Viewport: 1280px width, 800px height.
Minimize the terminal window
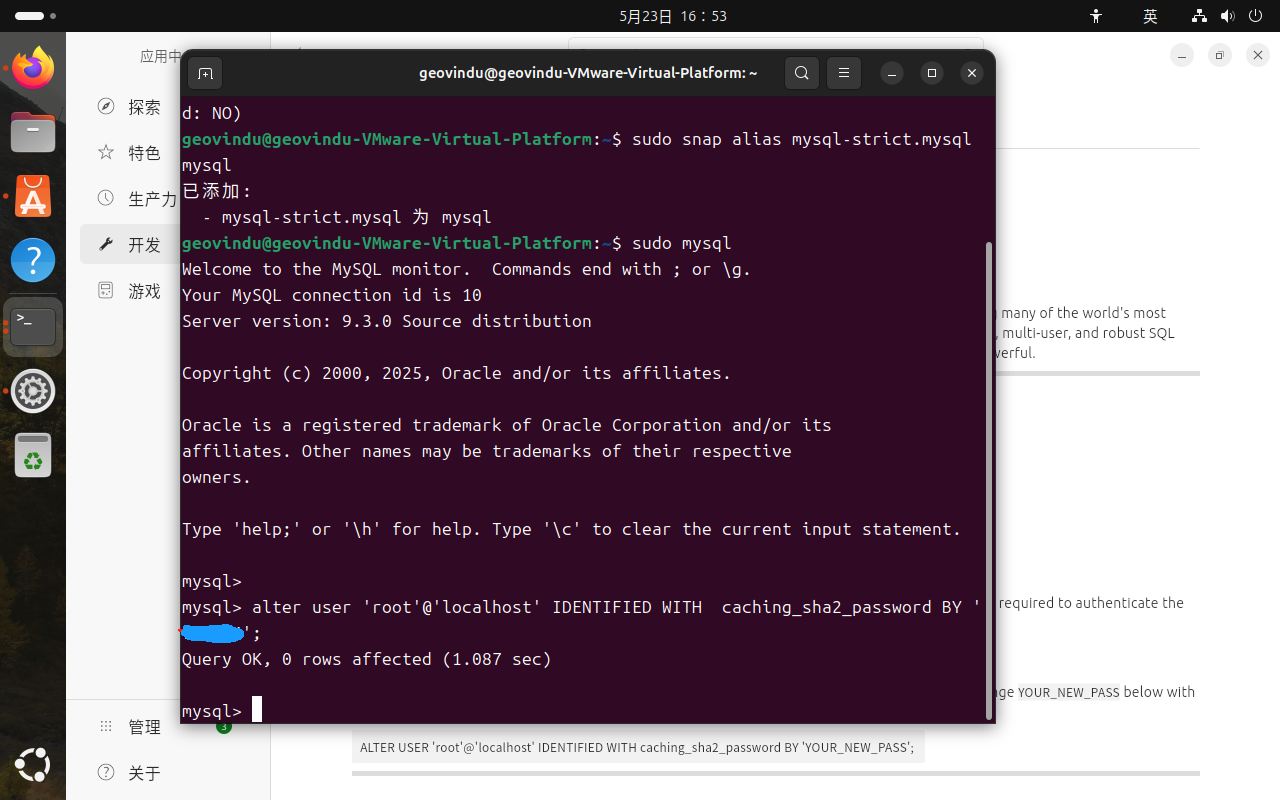[892, 73]
